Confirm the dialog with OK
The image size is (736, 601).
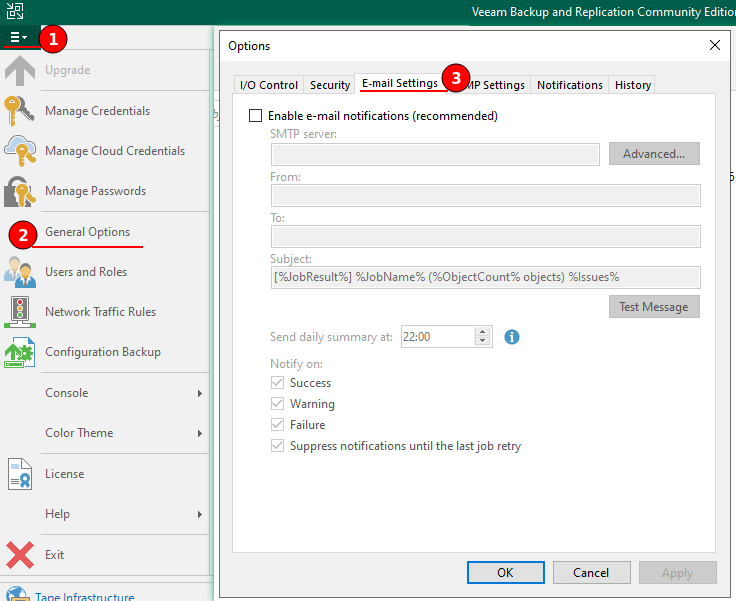(x=506, y=573)
